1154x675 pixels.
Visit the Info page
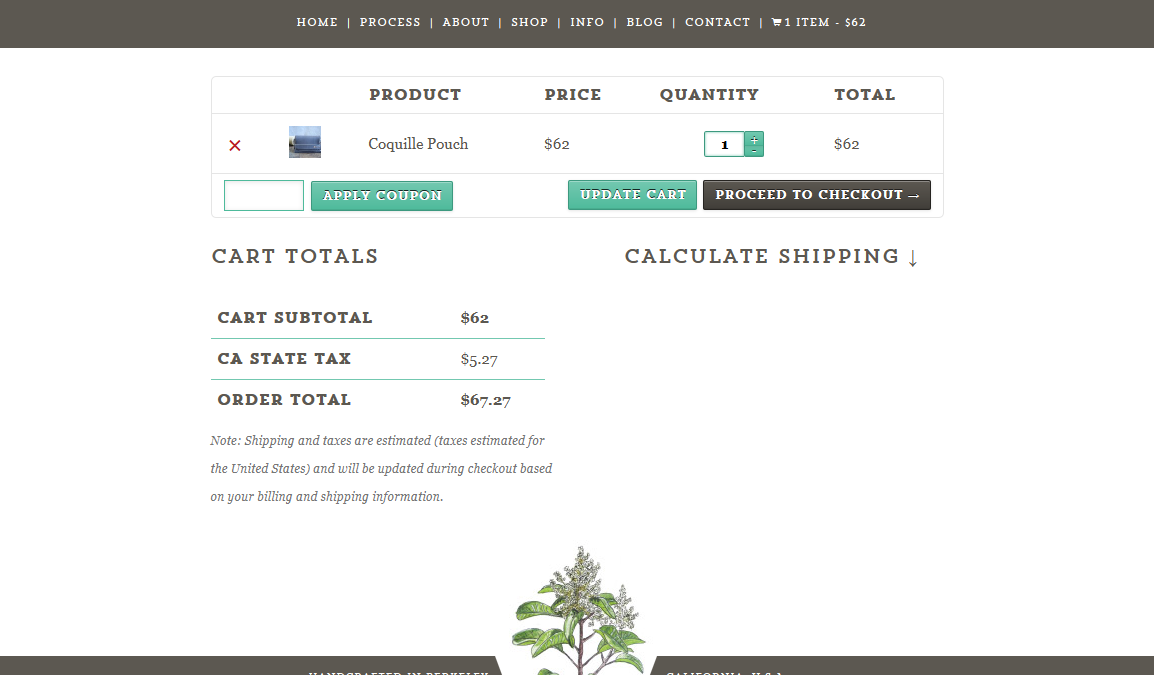[587, 22]
